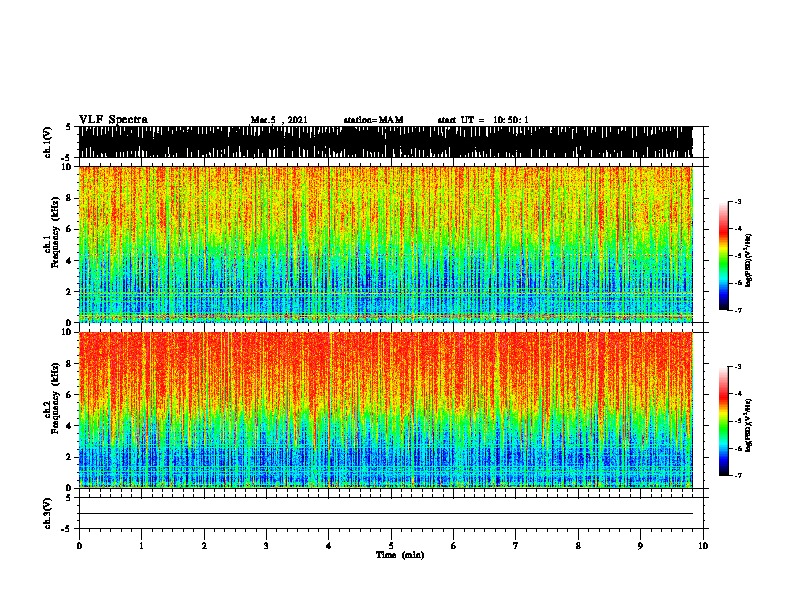Click the "-5" tick on ch.3(V) axis
Viewport: 792px width, 612px height.
pos(67,529)
